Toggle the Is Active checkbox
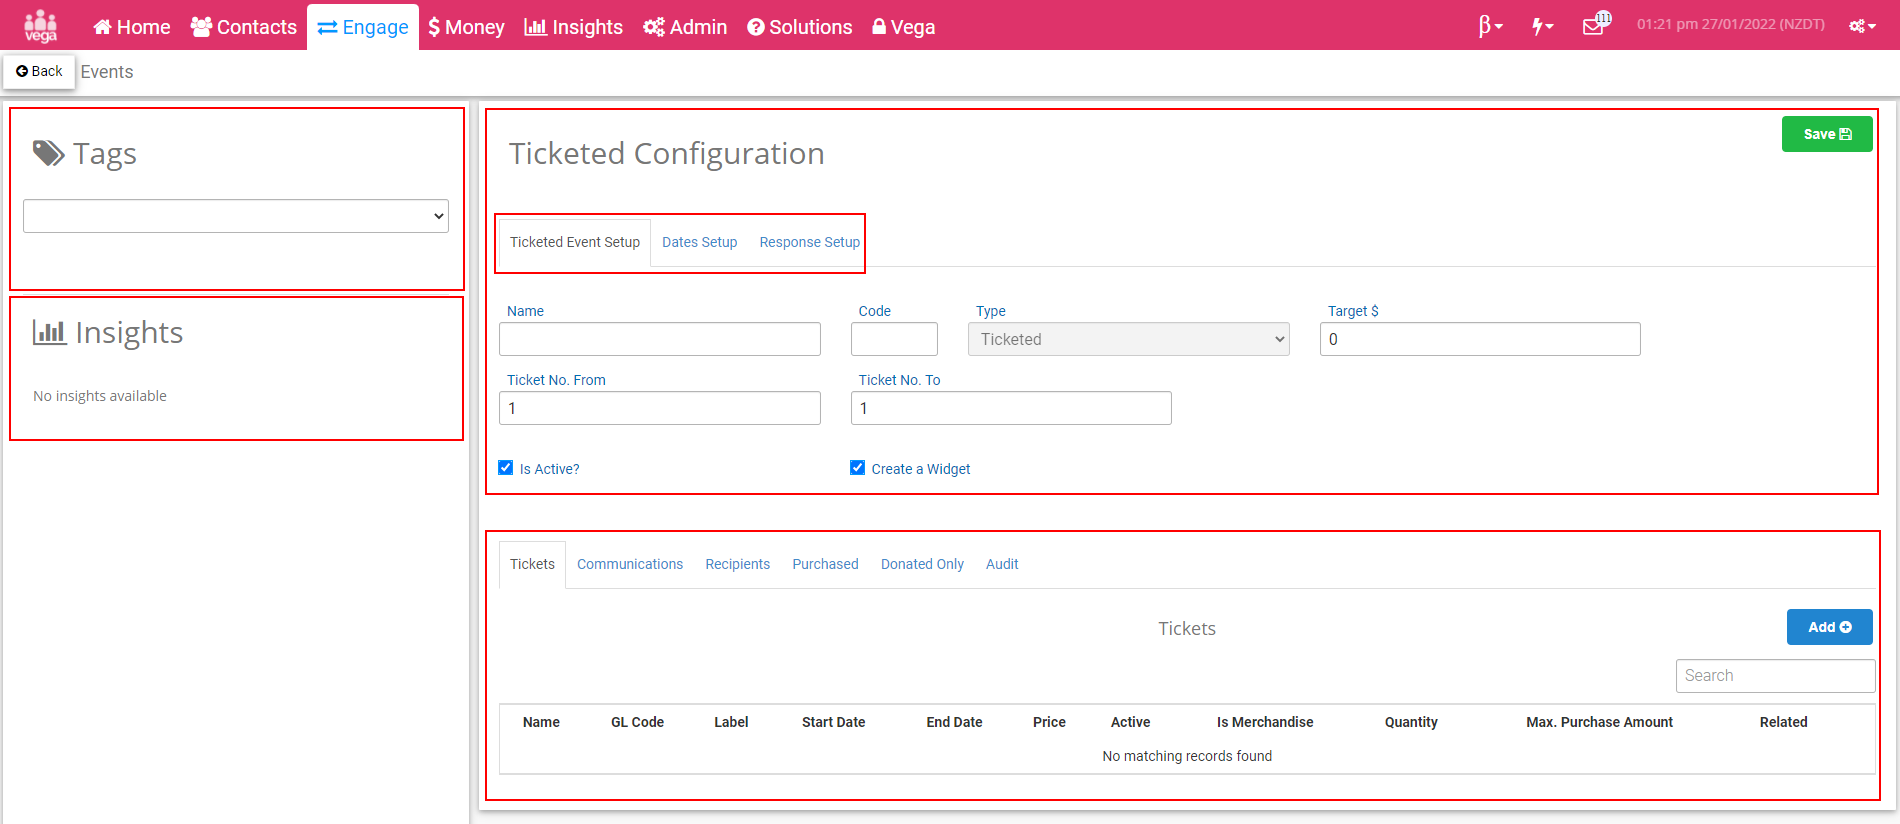Viewport: 1900px width, 824px height. click(x=506, y=468)
